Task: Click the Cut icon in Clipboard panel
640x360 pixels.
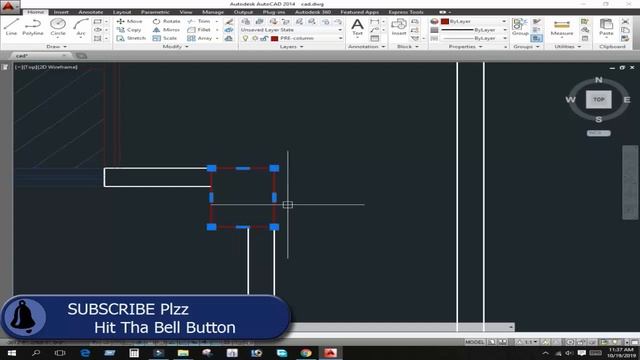Action: [625, 21]
